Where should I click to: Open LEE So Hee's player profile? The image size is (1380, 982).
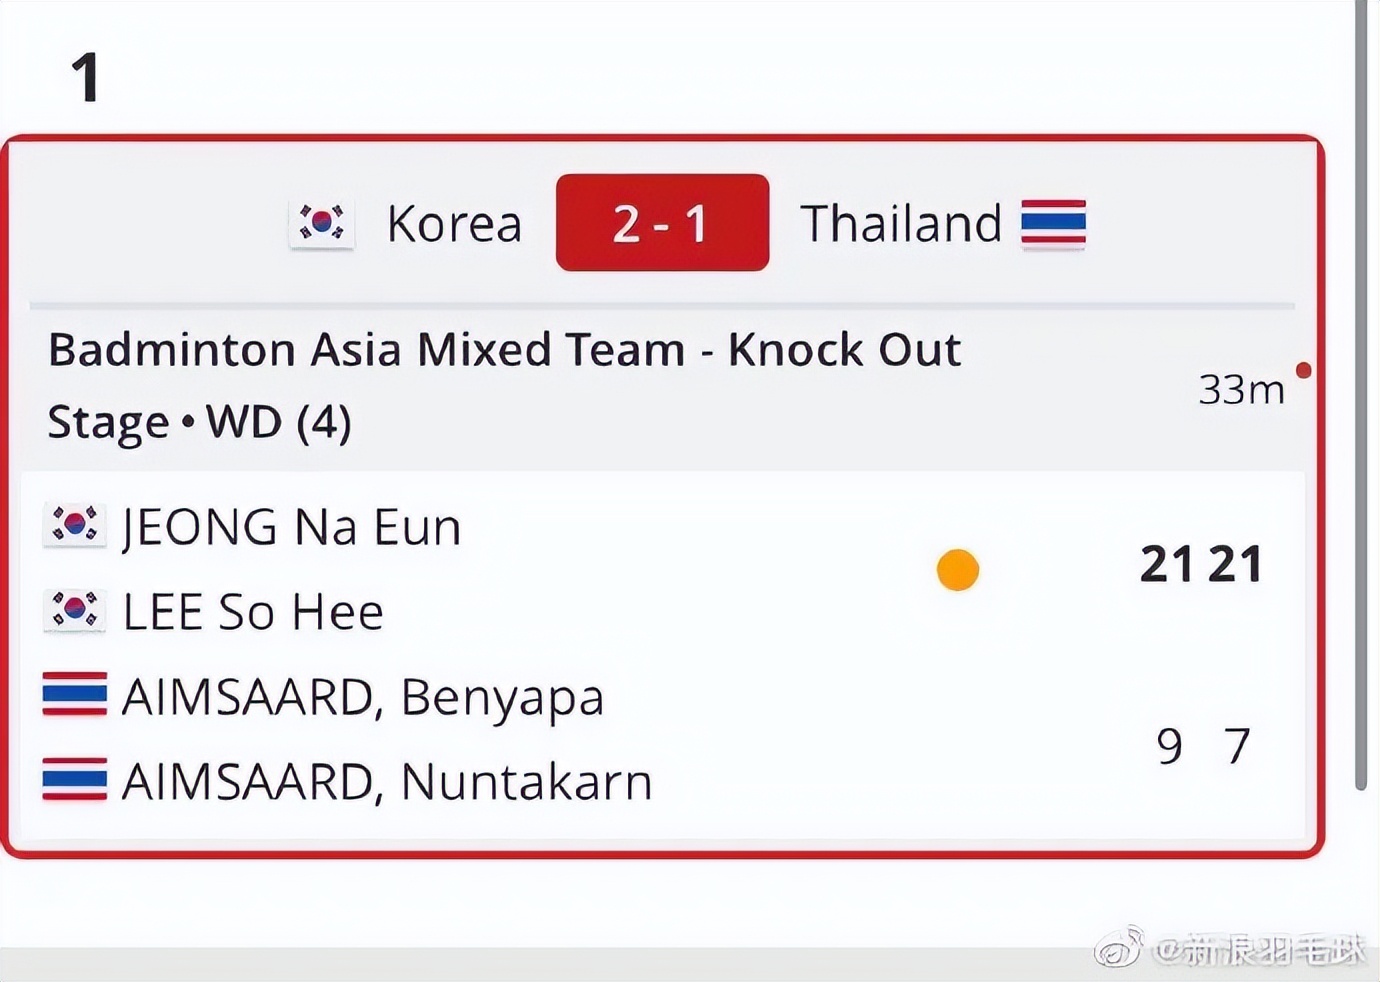[253, 612]
